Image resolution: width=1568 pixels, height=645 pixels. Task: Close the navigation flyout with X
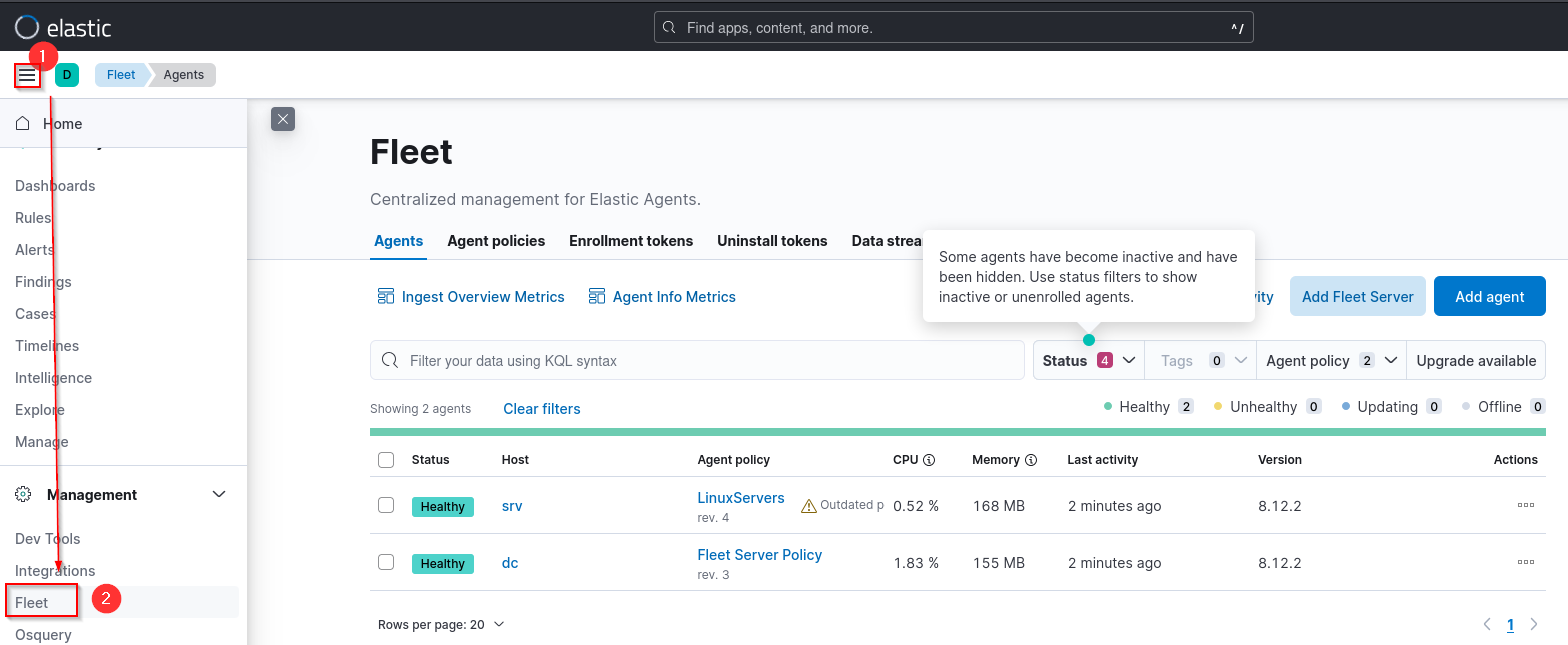click(x=283, y=119)
